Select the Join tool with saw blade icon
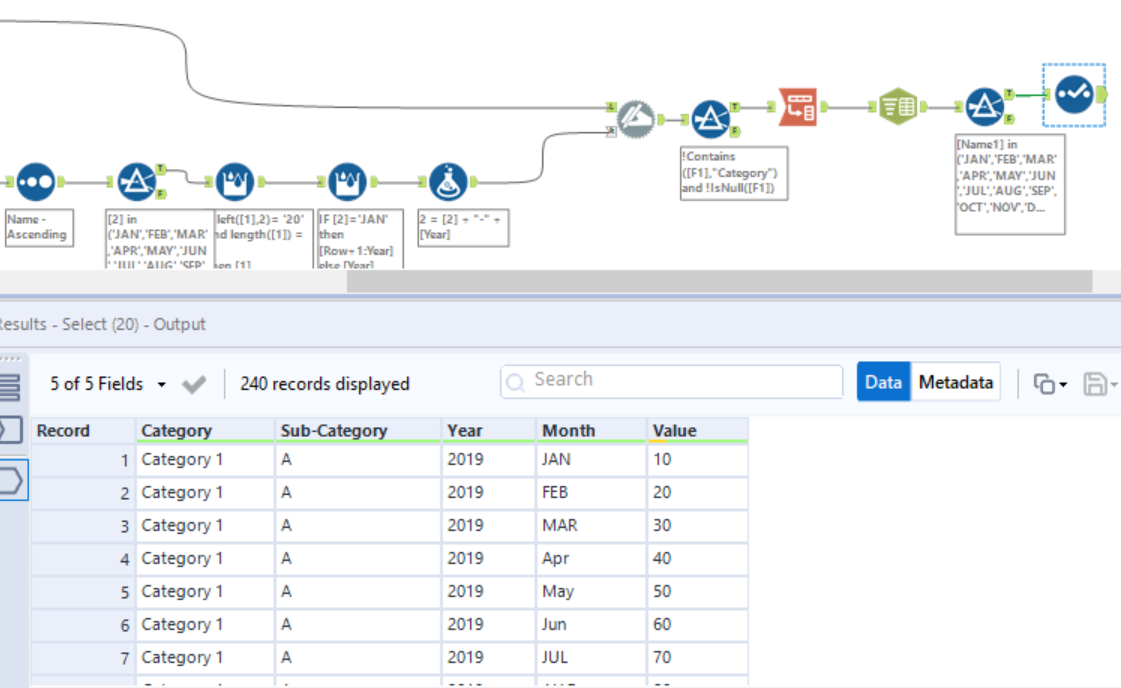1121x688 pixels. click(x=635, y=117)
